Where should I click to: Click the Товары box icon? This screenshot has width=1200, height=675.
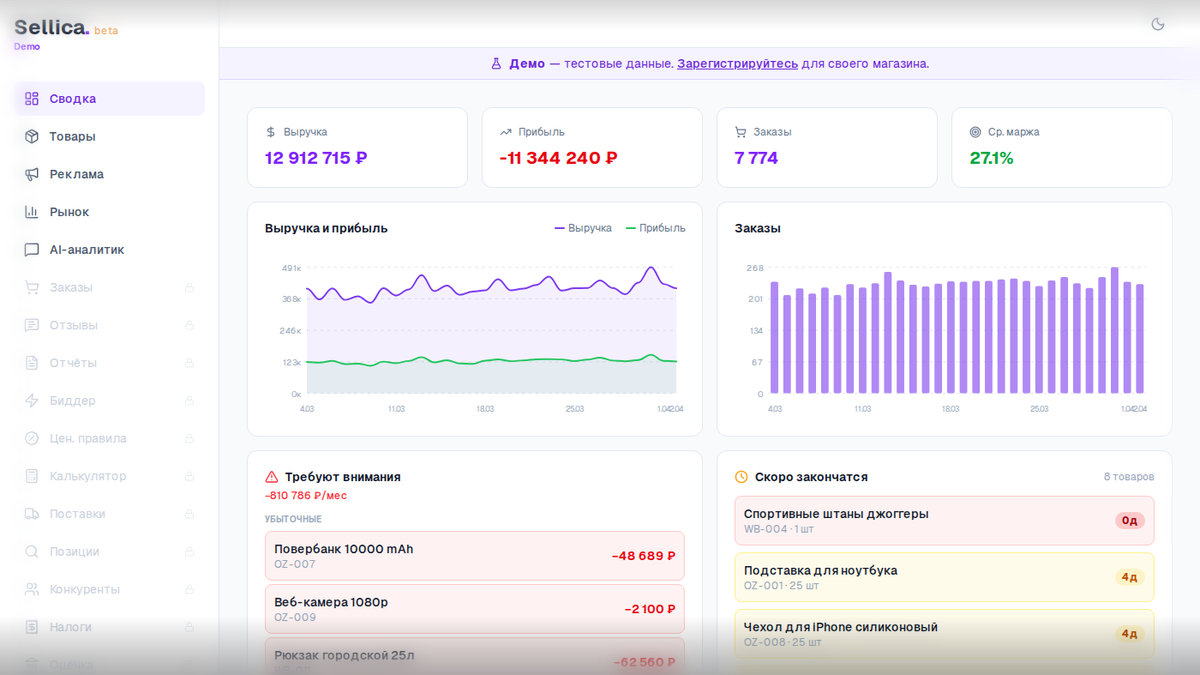click(x=32, y=137)
